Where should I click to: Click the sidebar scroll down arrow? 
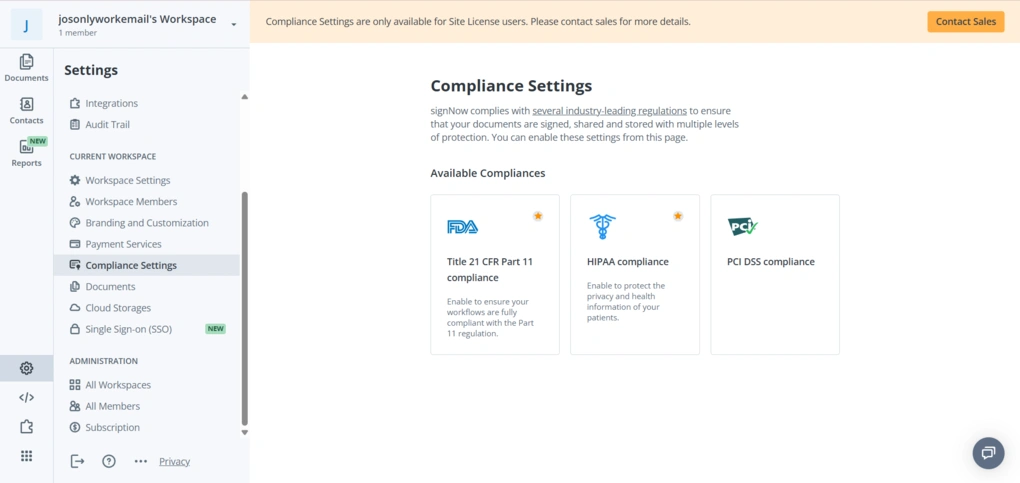245,432
